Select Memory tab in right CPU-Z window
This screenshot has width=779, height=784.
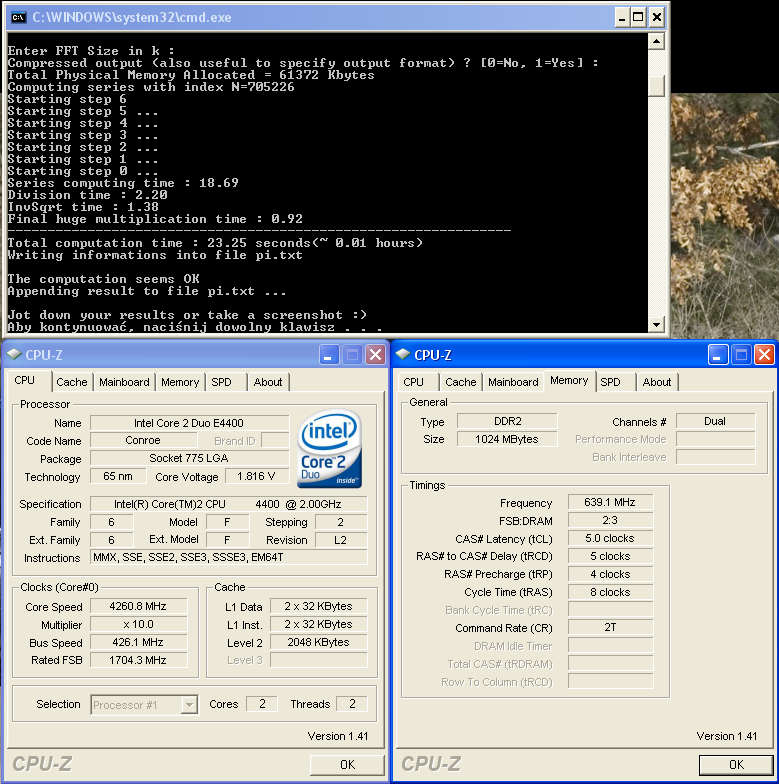coord(569,380)
